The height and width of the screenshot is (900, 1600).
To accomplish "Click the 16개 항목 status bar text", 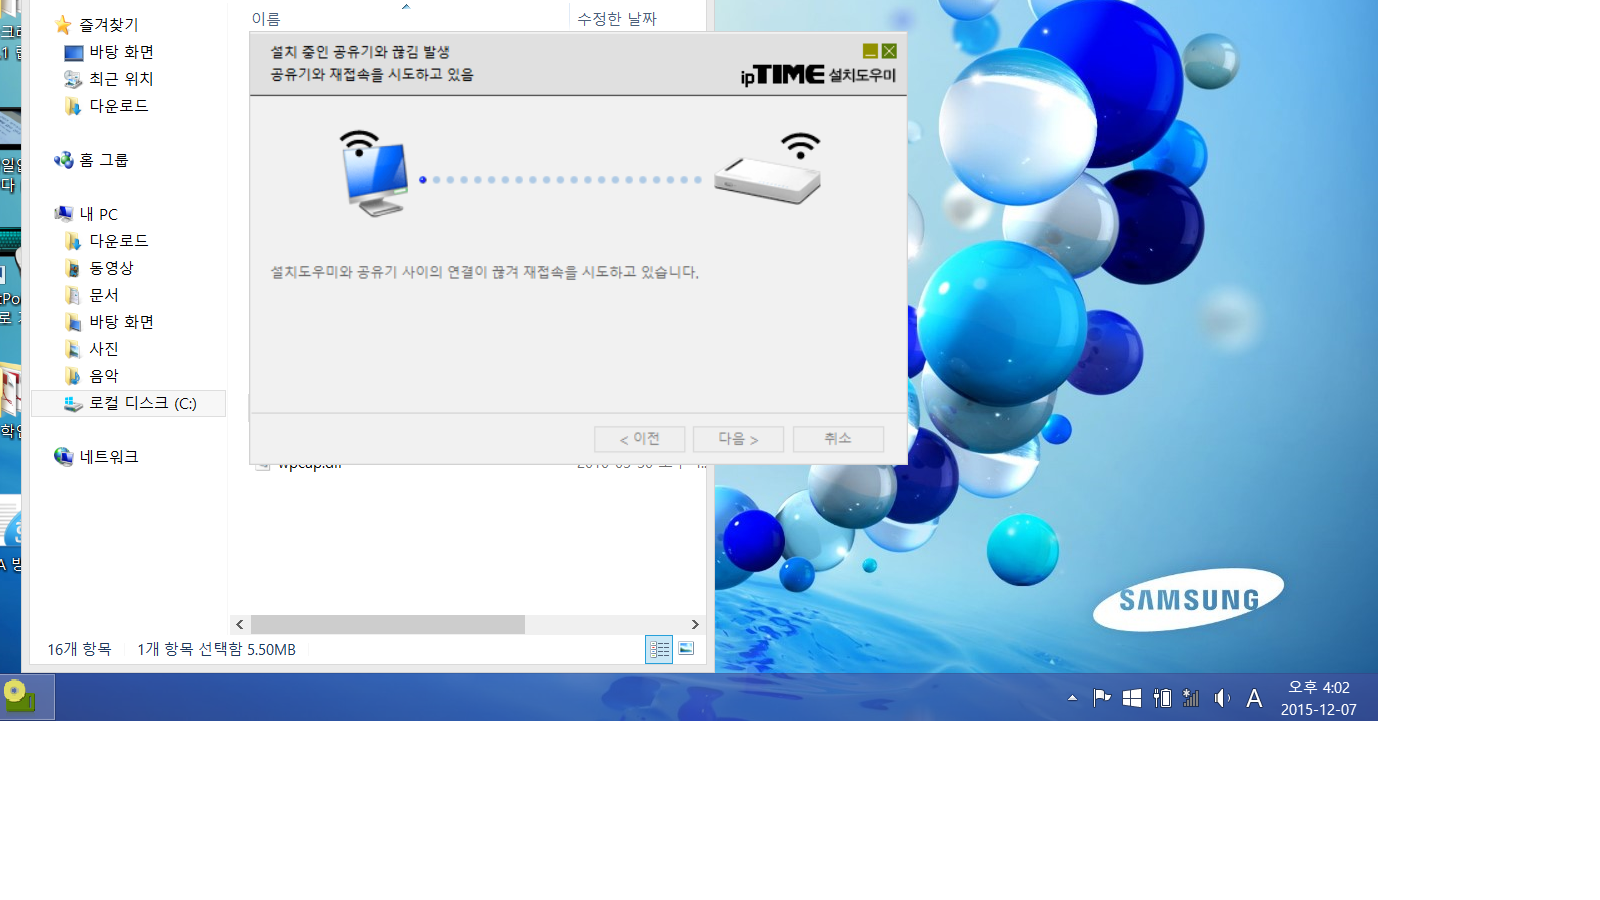I will tap(80, 649).
